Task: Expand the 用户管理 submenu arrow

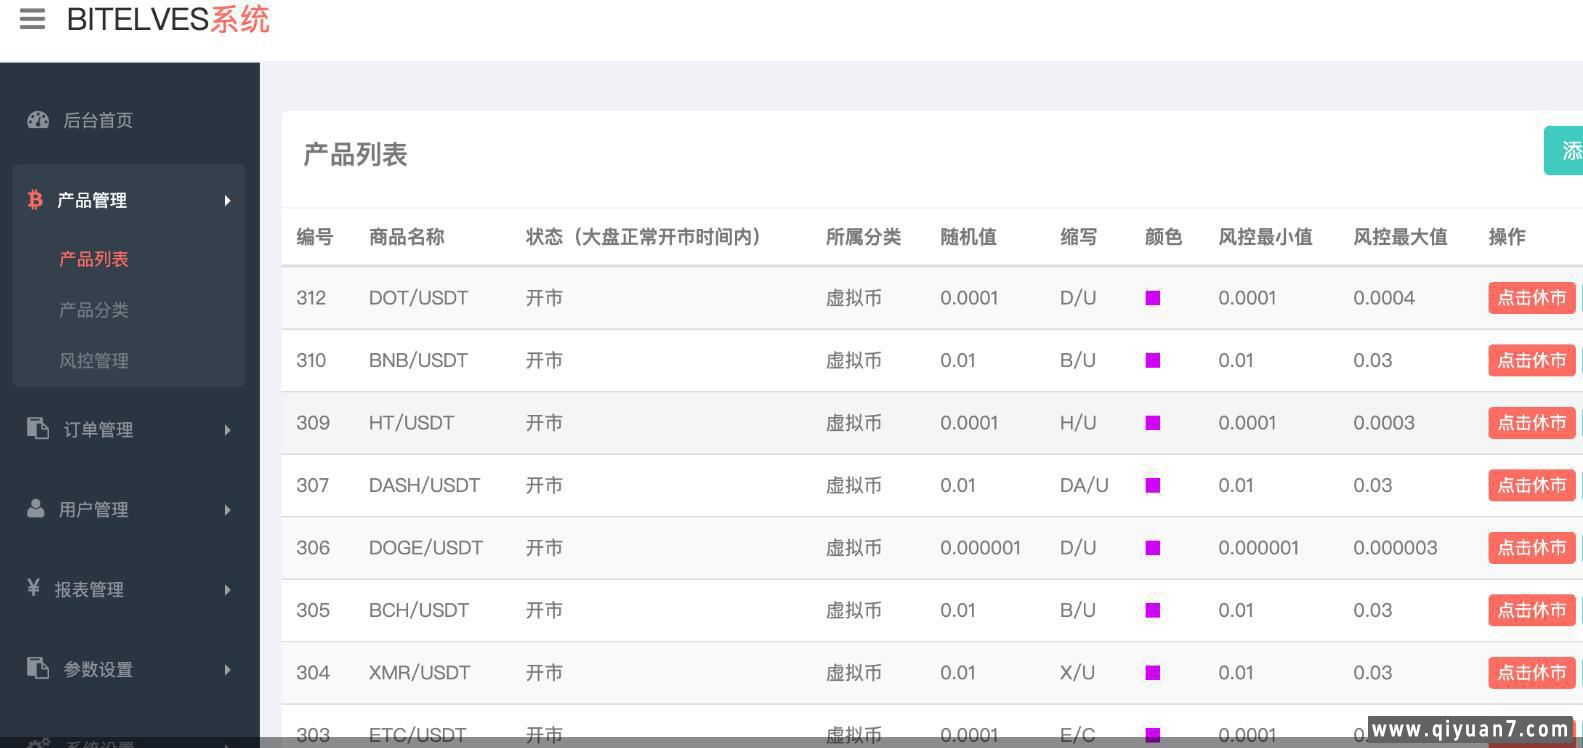Action: click(227, 510)
